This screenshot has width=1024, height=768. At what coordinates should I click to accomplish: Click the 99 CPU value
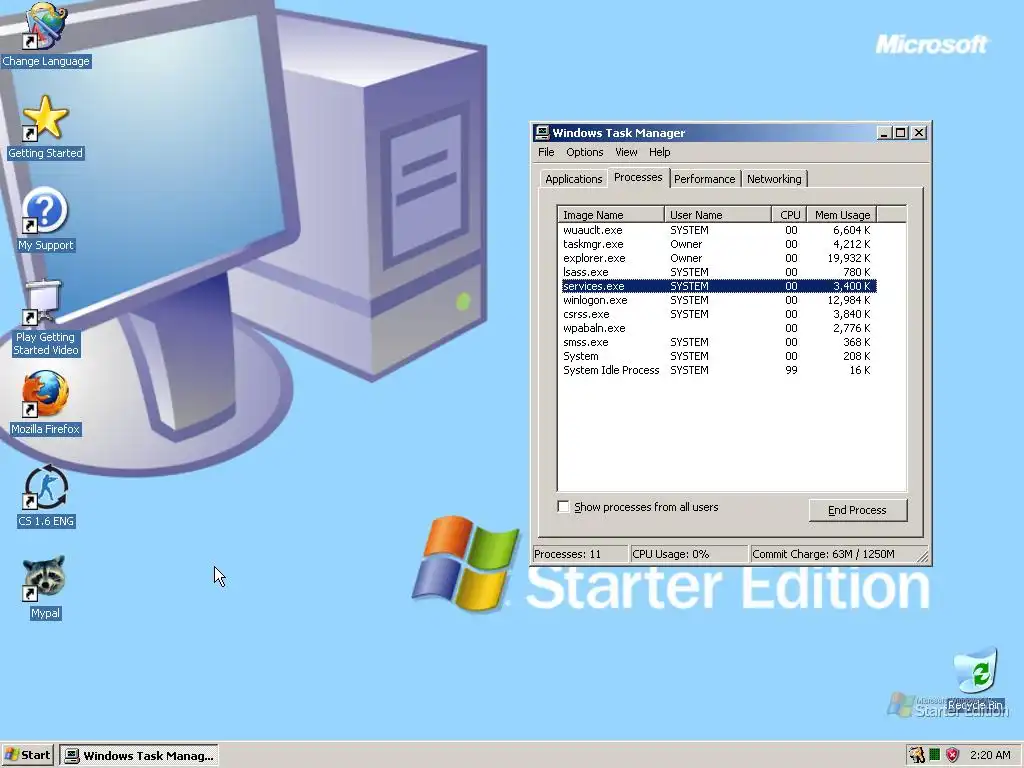pyautogui.click(x=791, y=370)
